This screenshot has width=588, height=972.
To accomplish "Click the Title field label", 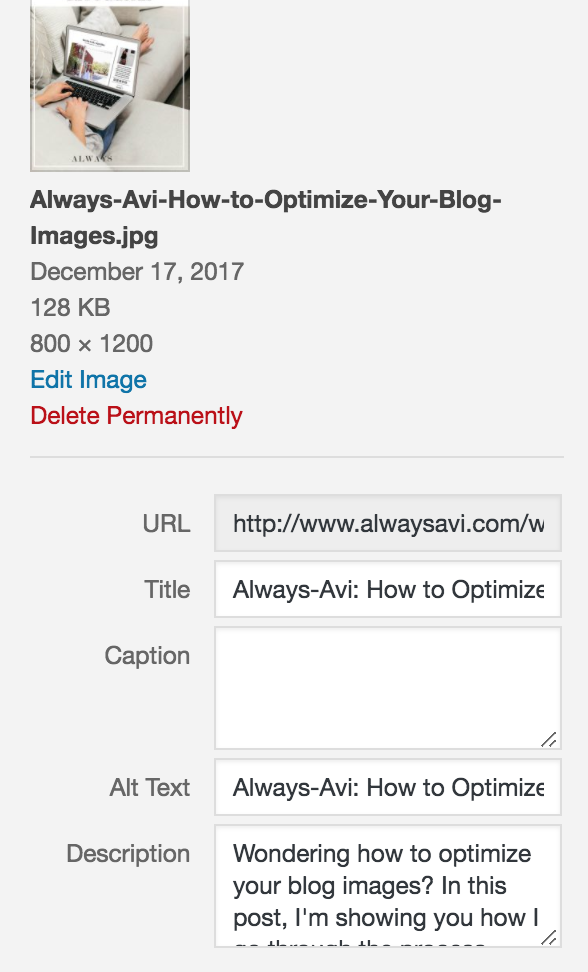I will 167,590.
